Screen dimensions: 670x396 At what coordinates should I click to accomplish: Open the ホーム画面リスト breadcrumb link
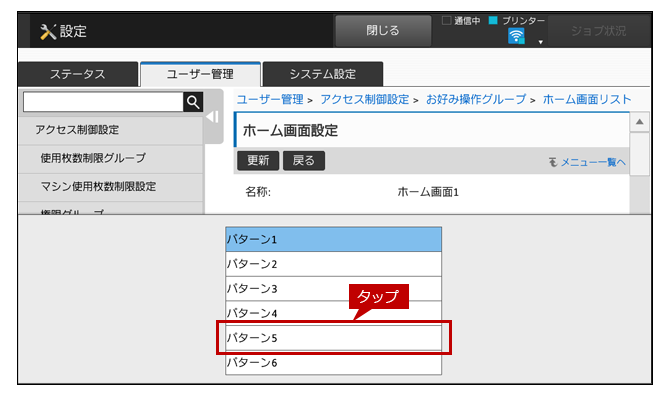pos(587,100)
